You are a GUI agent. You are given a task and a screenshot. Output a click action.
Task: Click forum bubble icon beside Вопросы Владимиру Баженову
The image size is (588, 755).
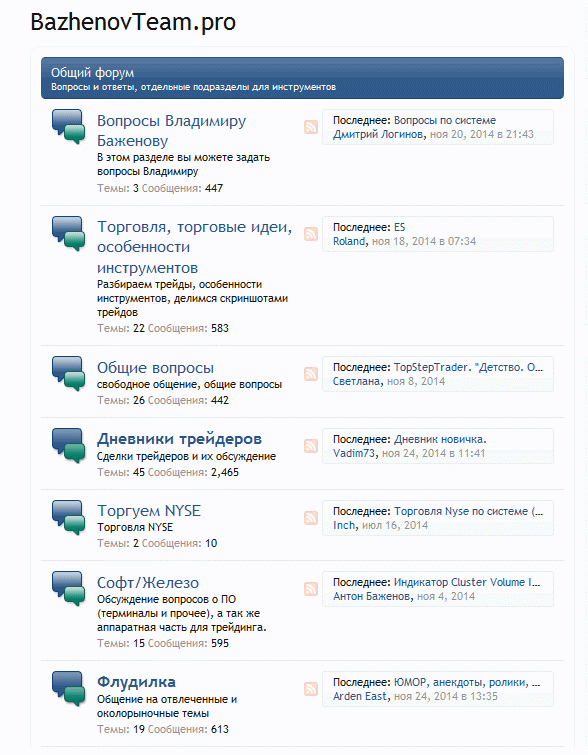(68, 127)
